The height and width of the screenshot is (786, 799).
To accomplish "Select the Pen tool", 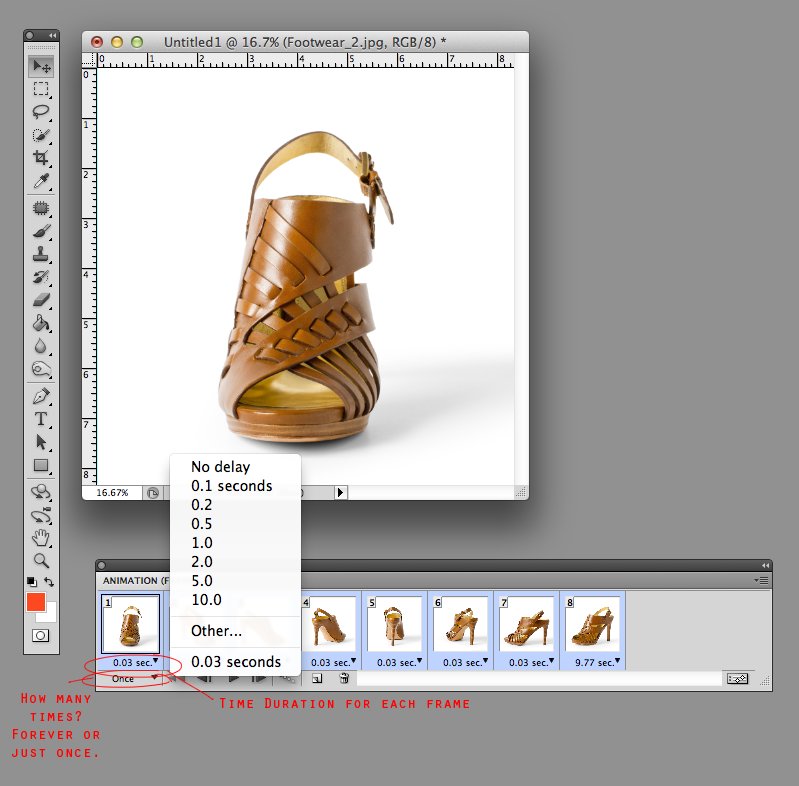I will pyautogui.click(x=41, y=395).
